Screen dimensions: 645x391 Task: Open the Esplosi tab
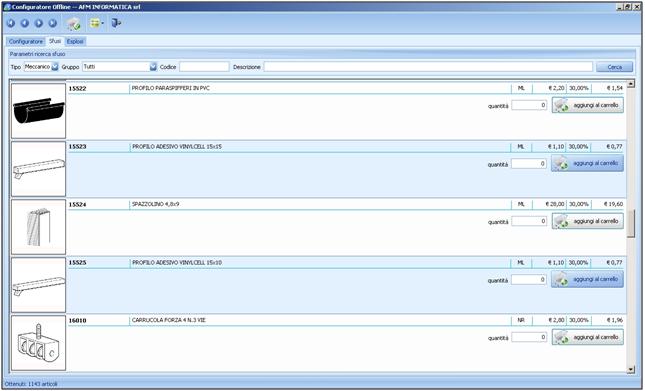(x=75, y=42)
